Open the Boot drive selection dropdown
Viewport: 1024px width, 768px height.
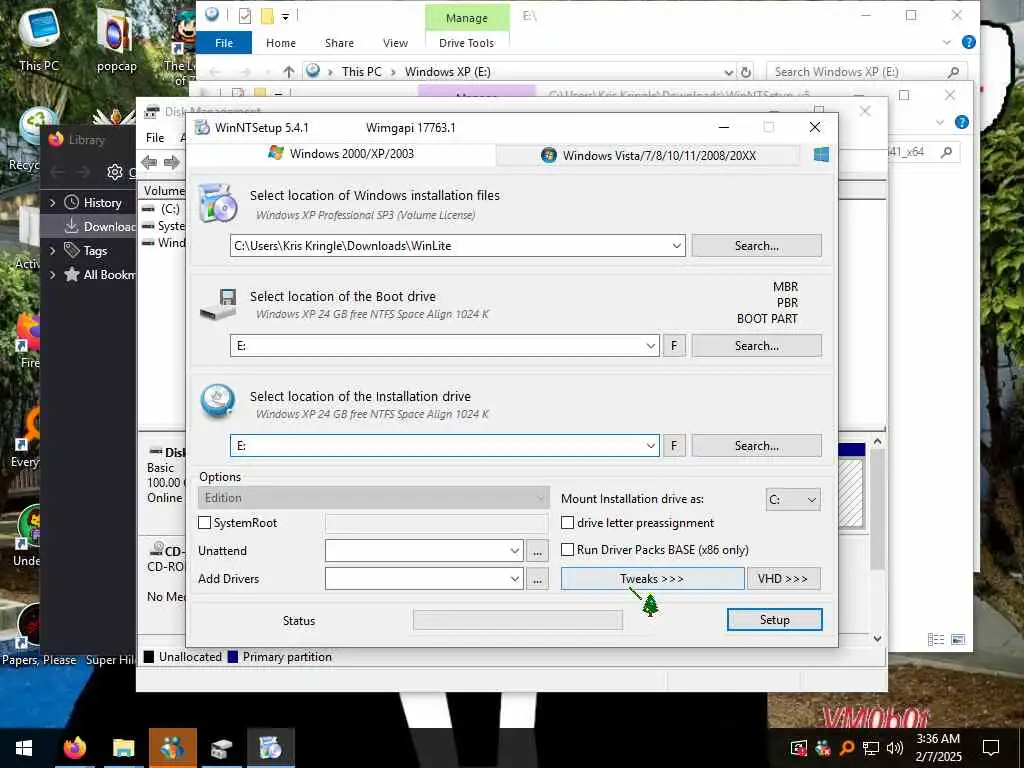point(650,346)
